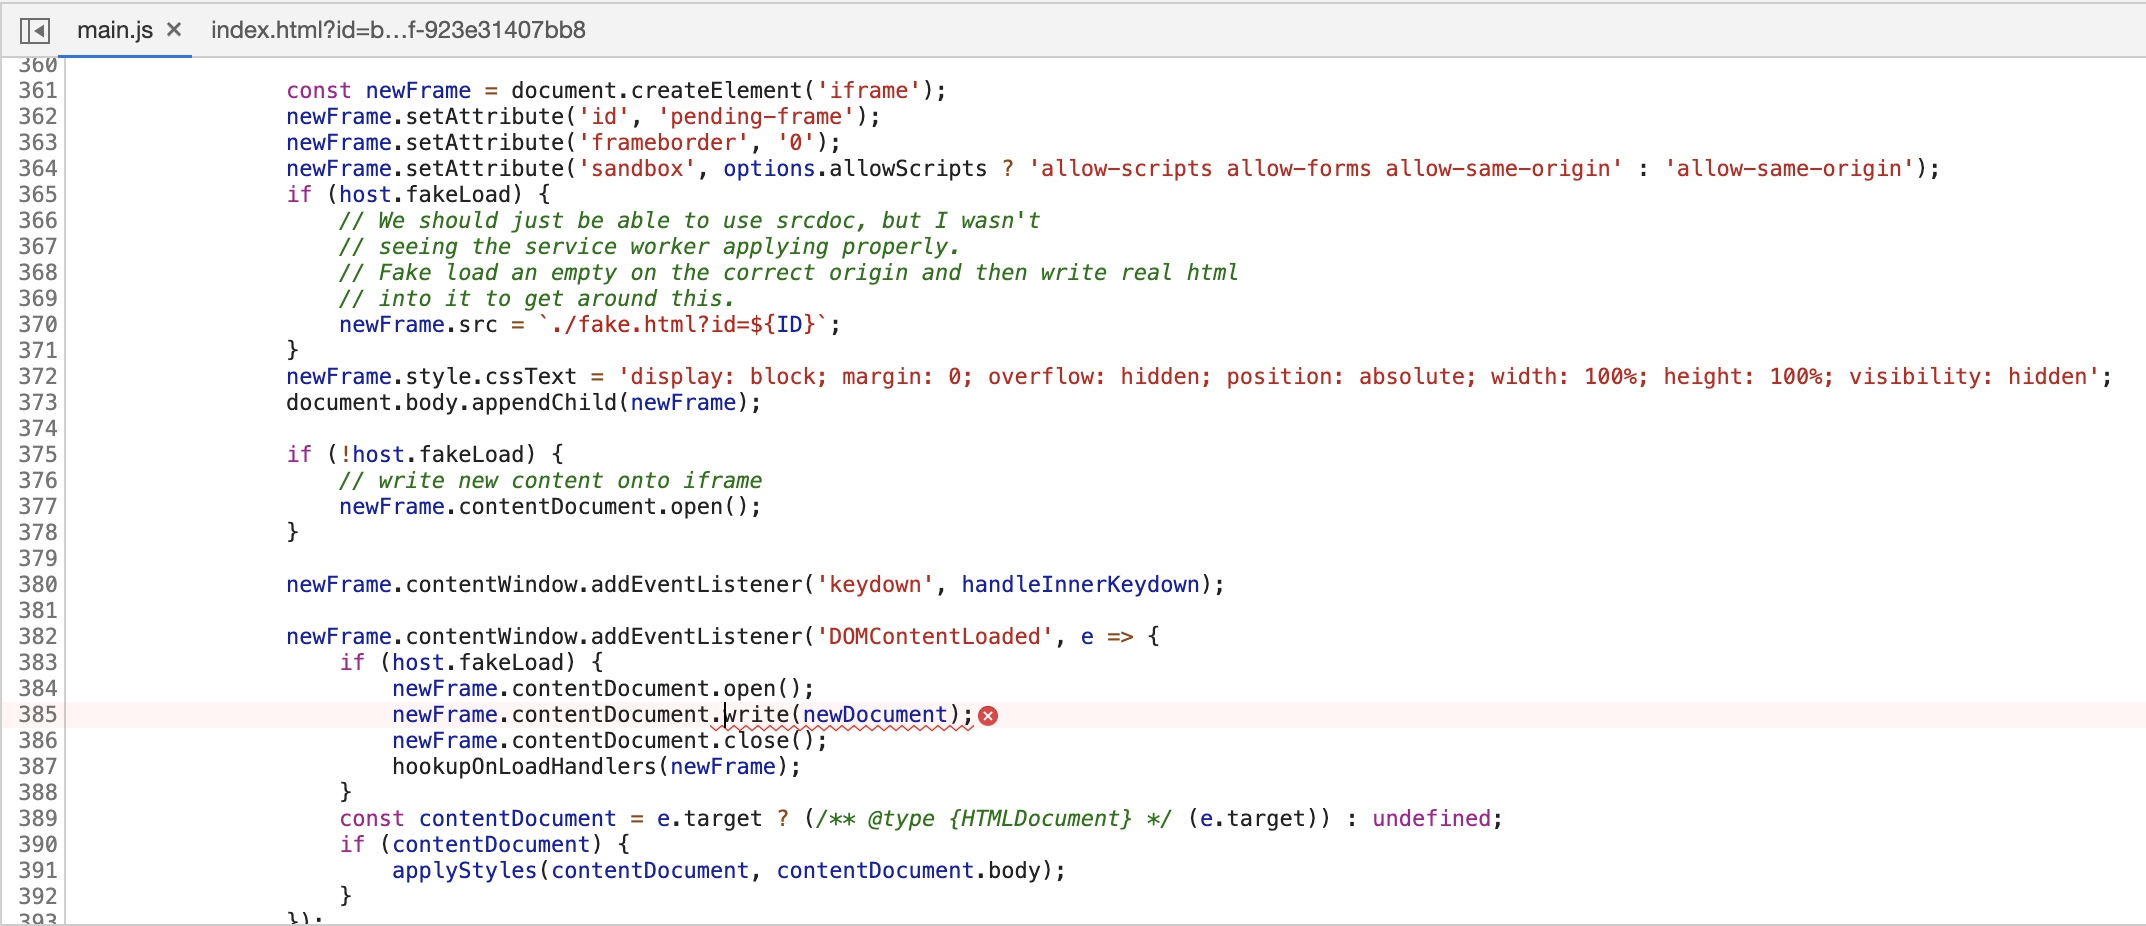Click 'newDocument' on line 385
The image size is (2146, 926).
tap(875, 714)
